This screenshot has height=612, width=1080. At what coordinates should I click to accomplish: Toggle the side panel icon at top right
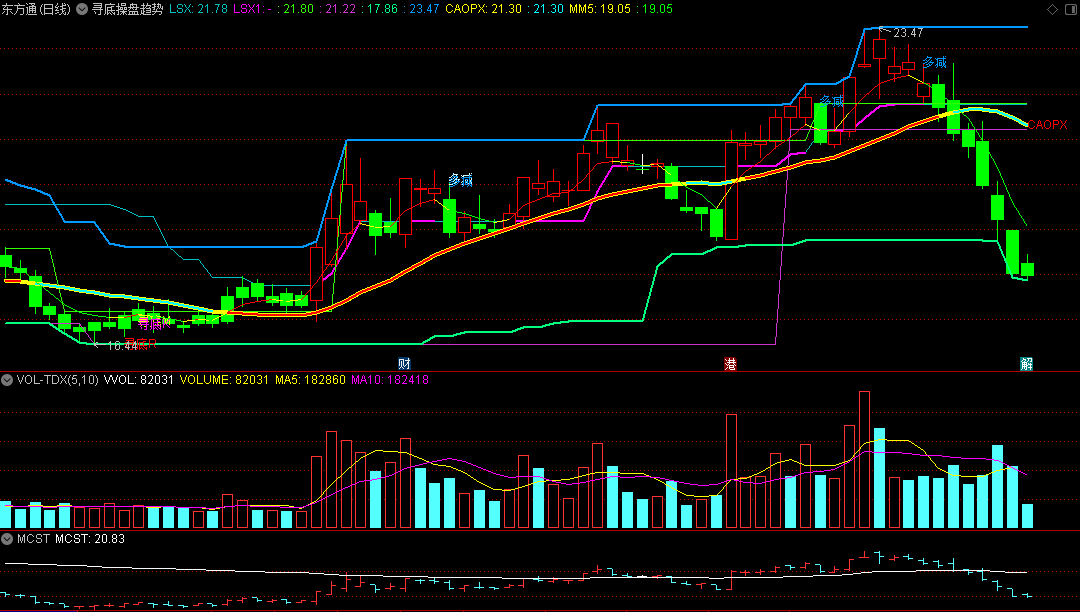pos(1070,9)
